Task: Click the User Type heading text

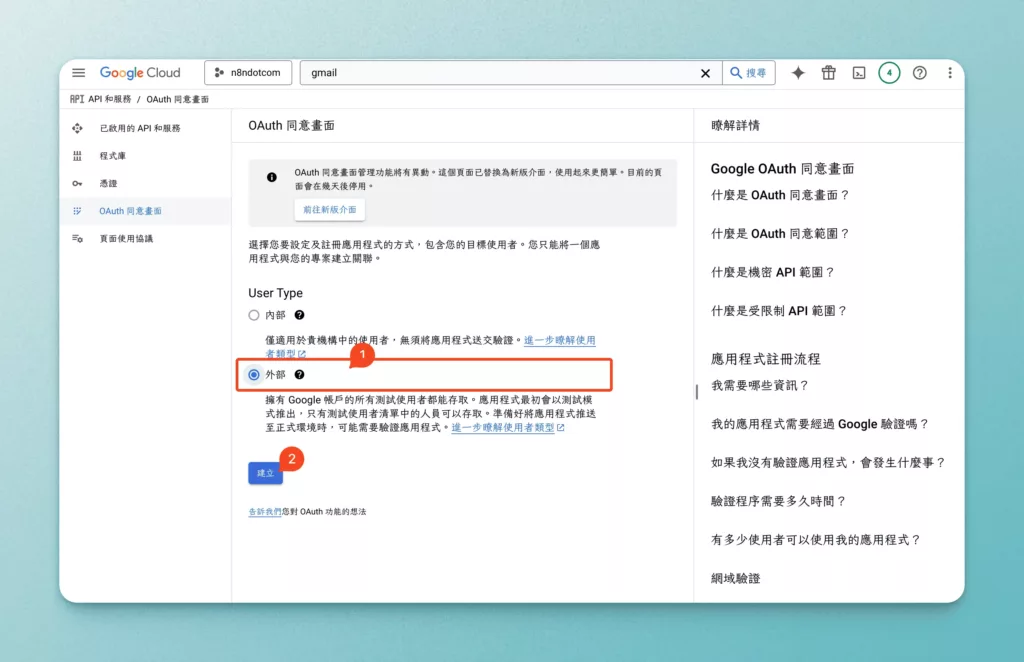Action: (x=275, y=293)
